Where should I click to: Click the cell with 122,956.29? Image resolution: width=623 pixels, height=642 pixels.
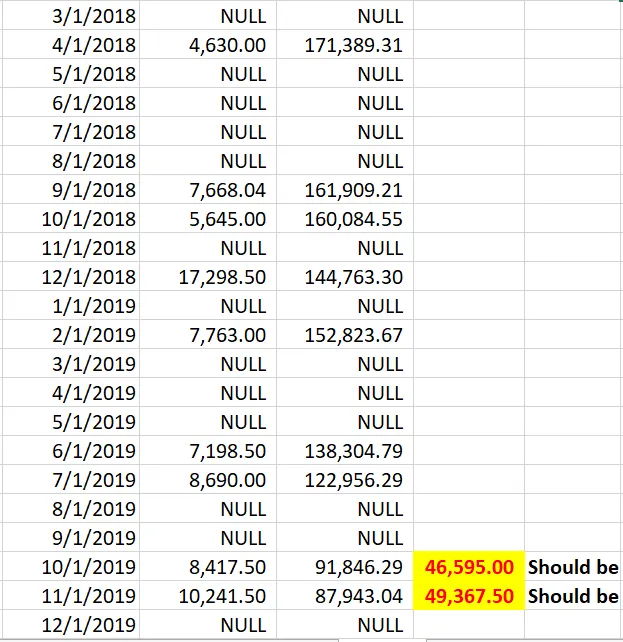coord(345,479)
